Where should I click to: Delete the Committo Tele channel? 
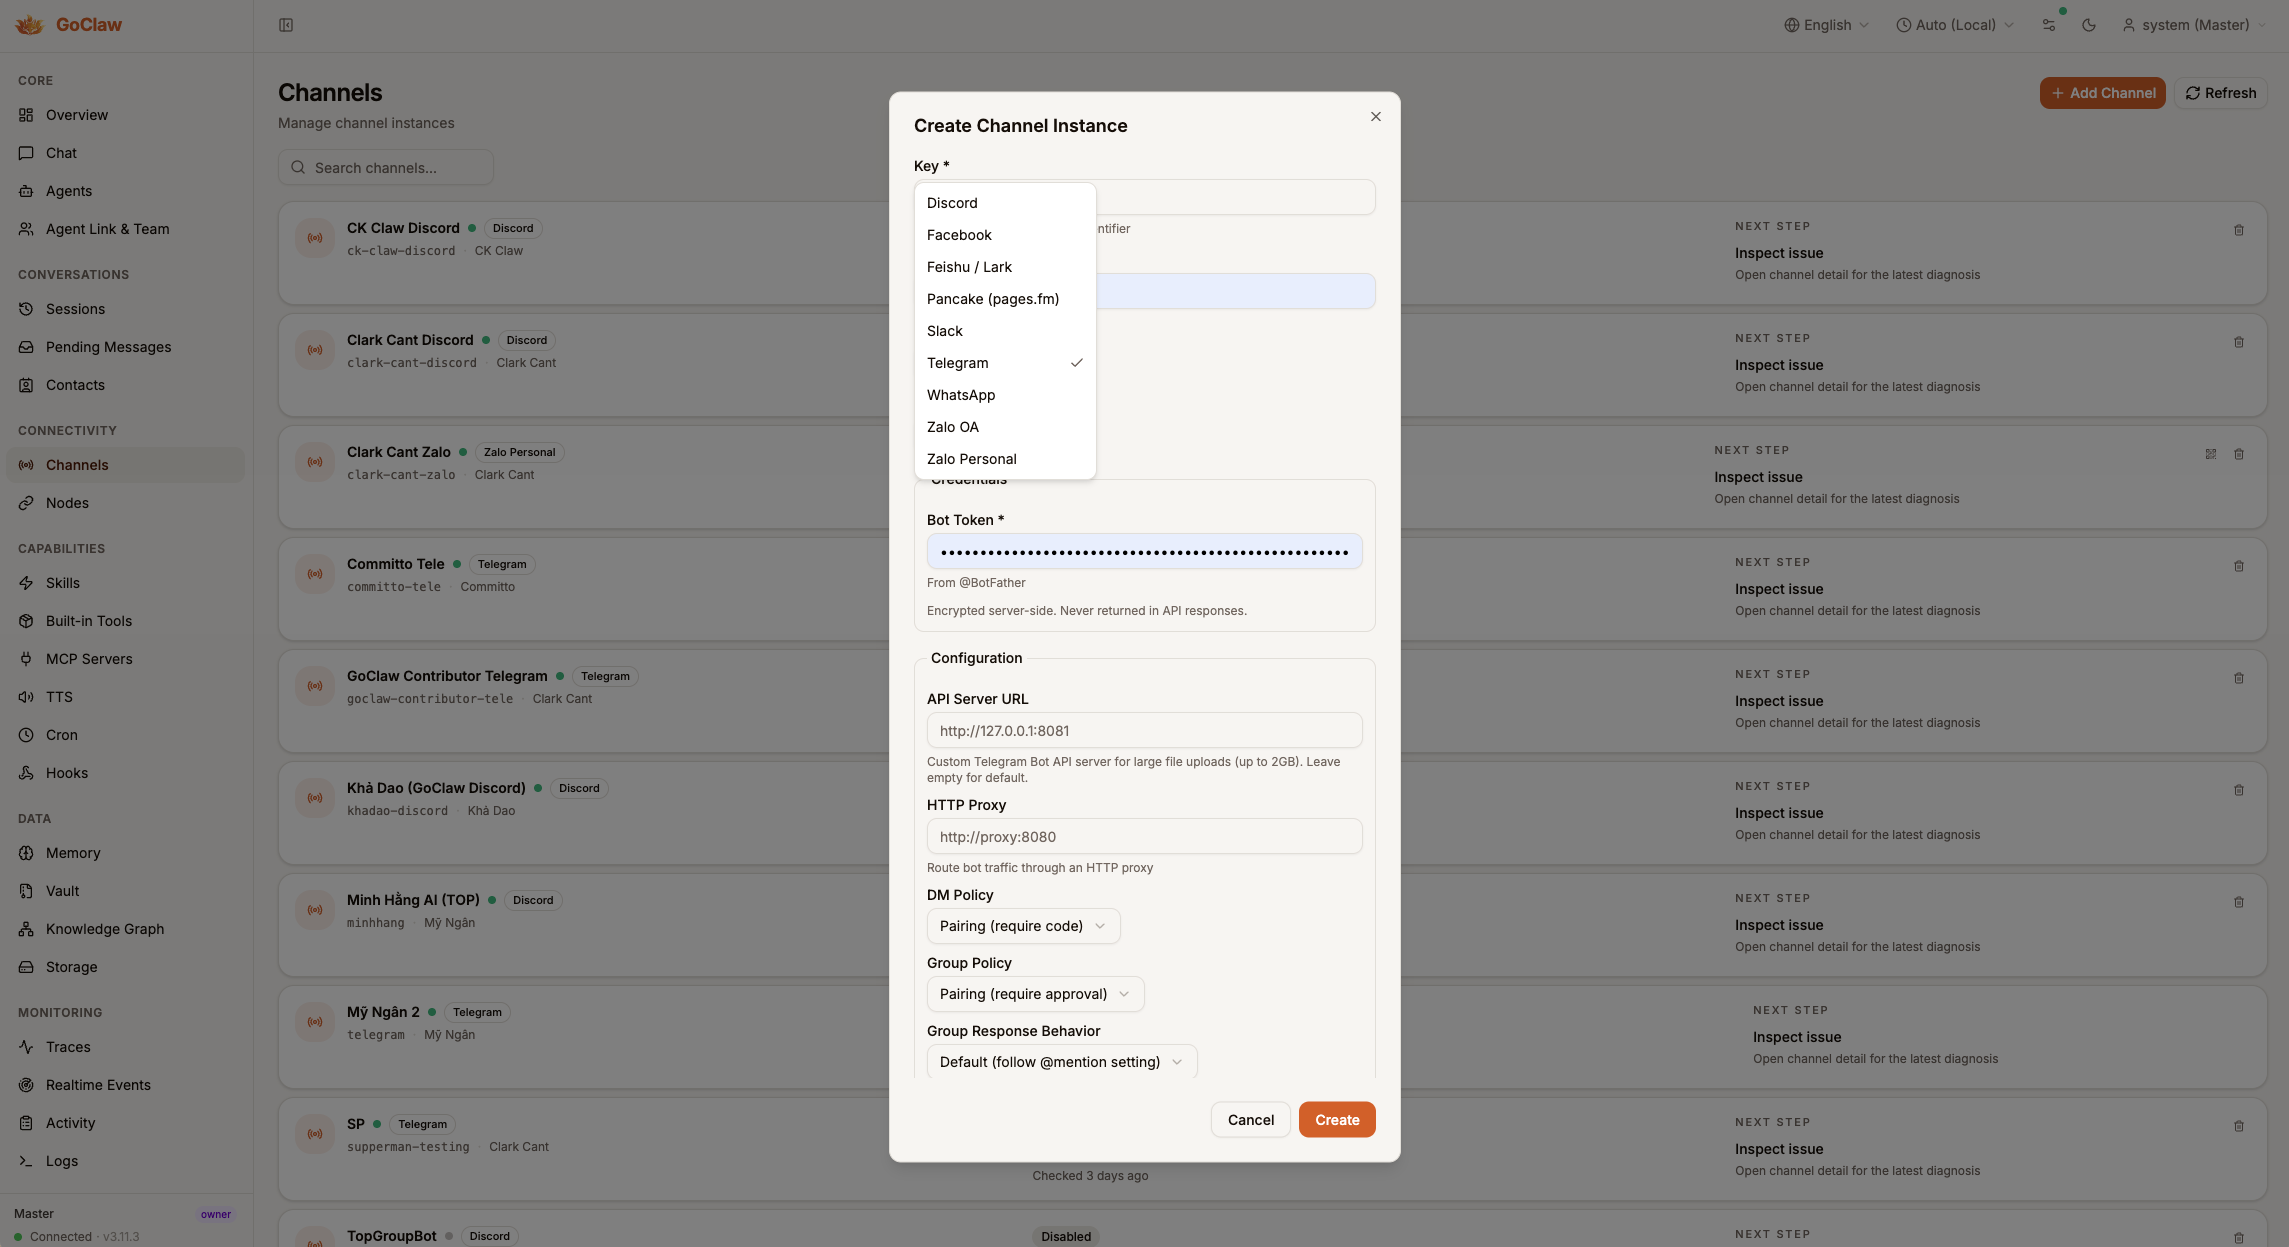(x=2239, y=566)
